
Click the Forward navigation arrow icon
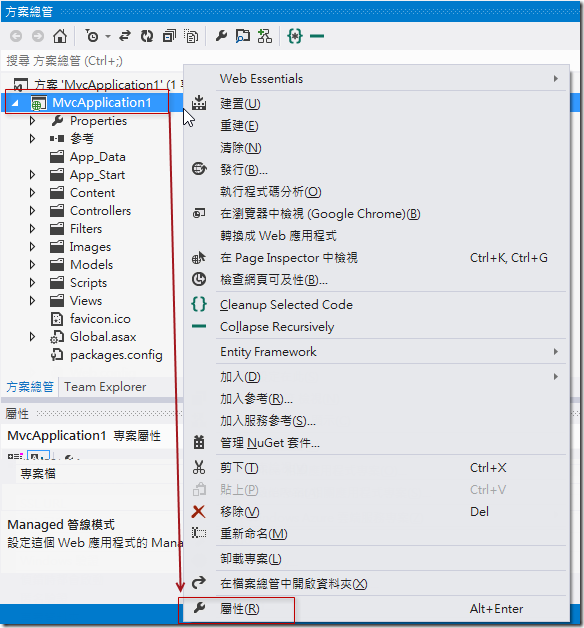38,36
